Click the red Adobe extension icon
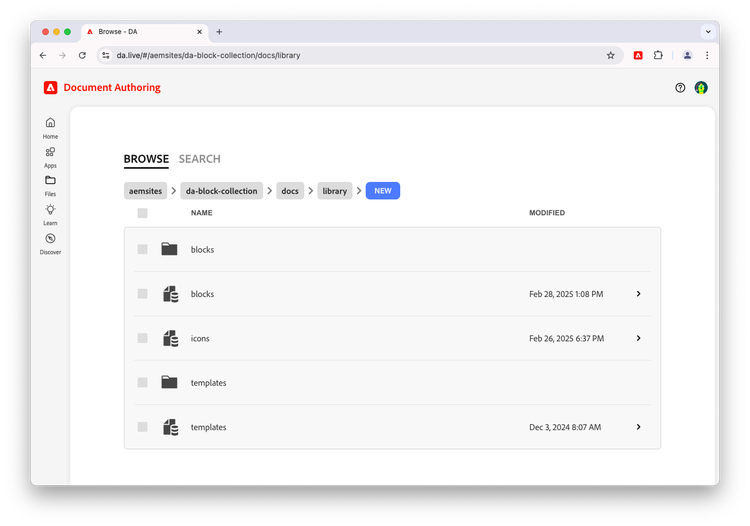The image size is (750, 526). click(638, 55)
